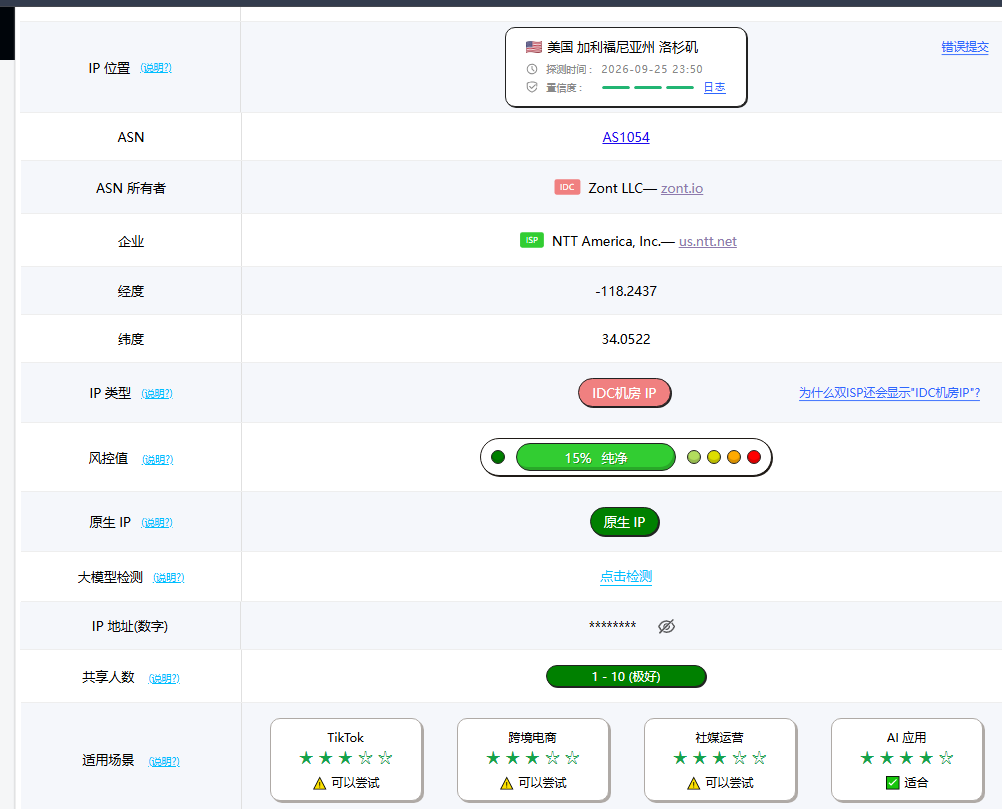Click the 1 - 10 (极好) shared users badge

[x=626, y=677]
